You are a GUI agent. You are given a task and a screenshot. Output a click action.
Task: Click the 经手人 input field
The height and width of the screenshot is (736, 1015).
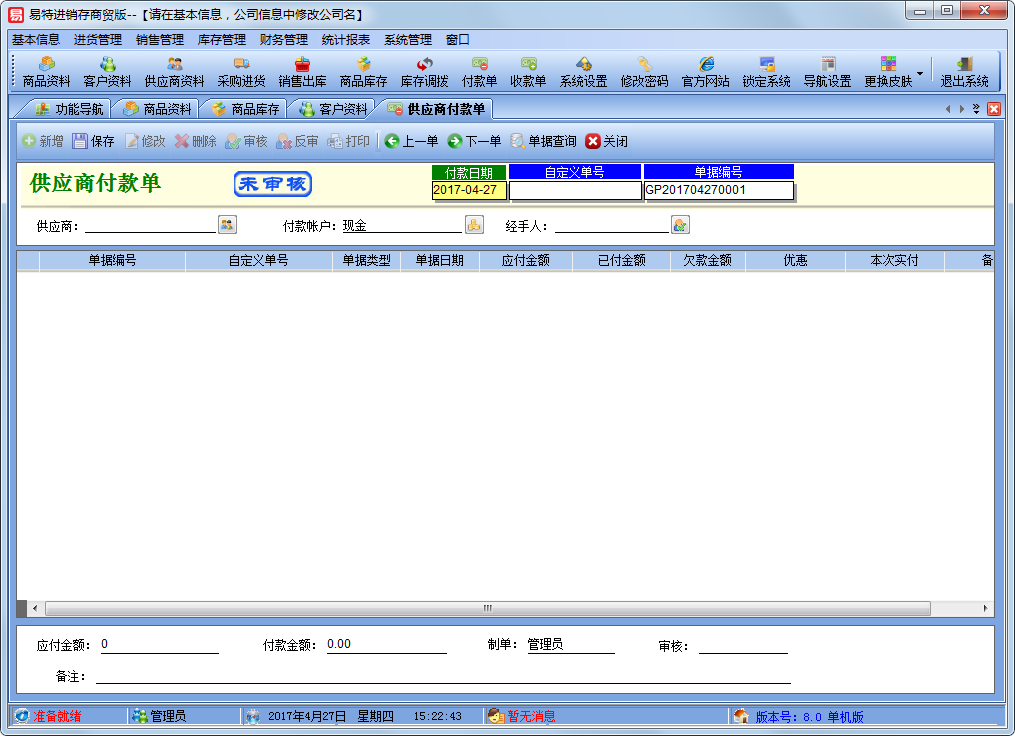tap(612, 225)
